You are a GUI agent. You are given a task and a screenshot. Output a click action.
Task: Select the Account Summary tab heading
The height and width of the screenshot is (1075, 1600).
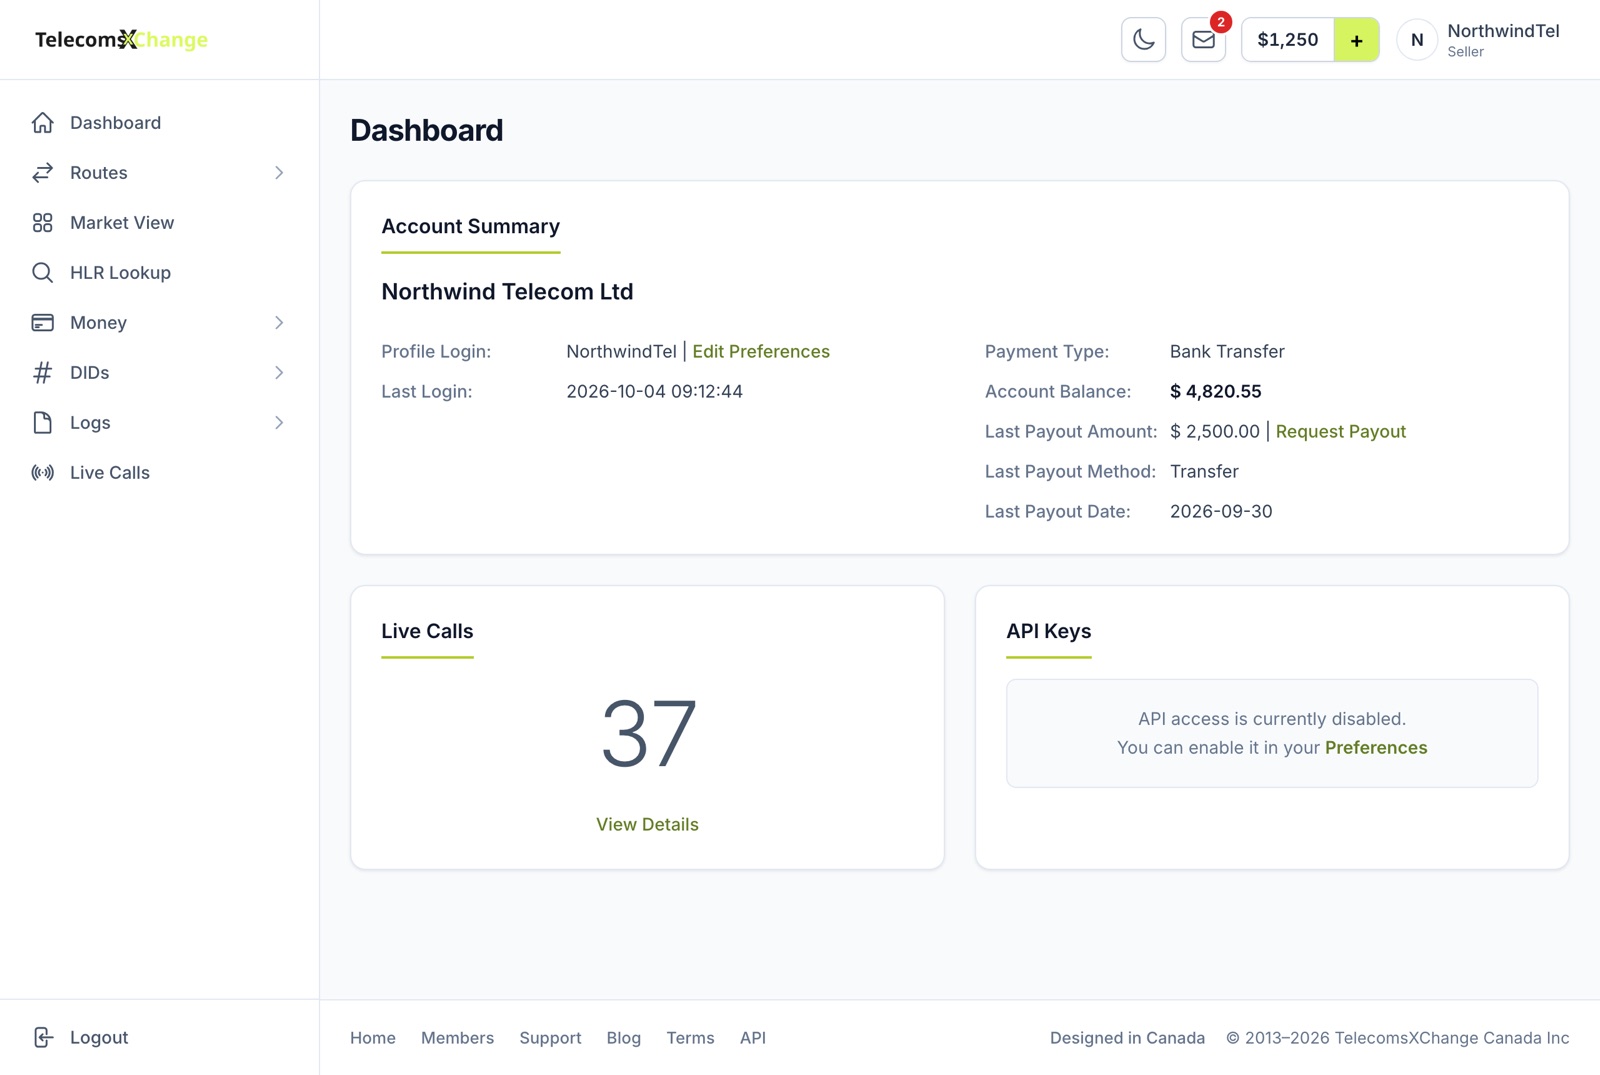pyautogui.click(x=470, y=227)
